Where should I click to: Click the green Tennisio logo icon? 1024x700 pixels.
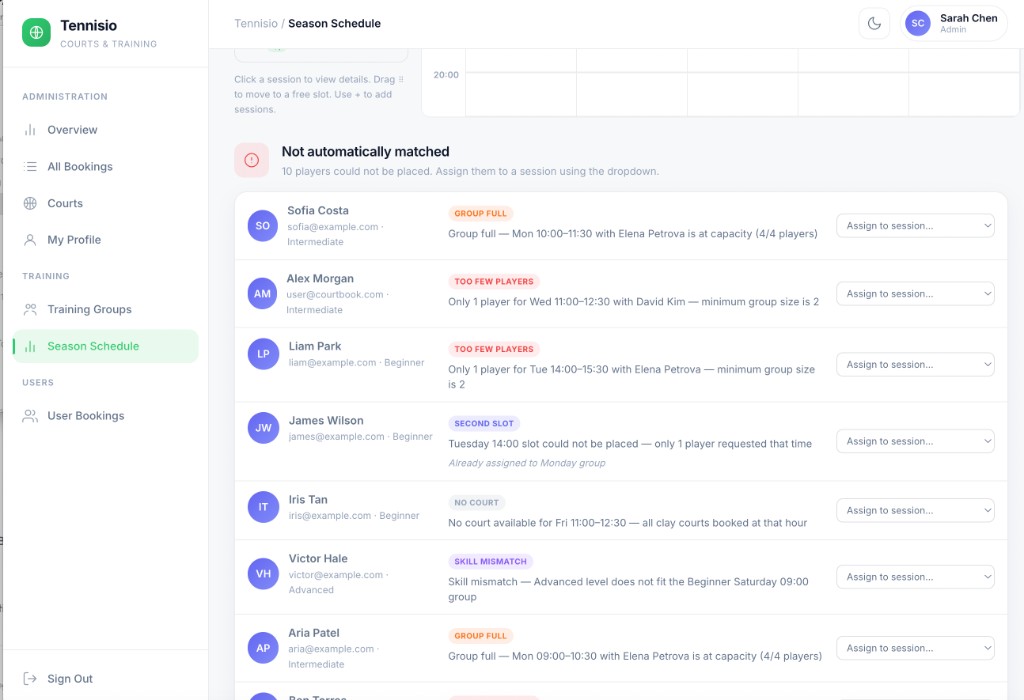pos(36,32)
